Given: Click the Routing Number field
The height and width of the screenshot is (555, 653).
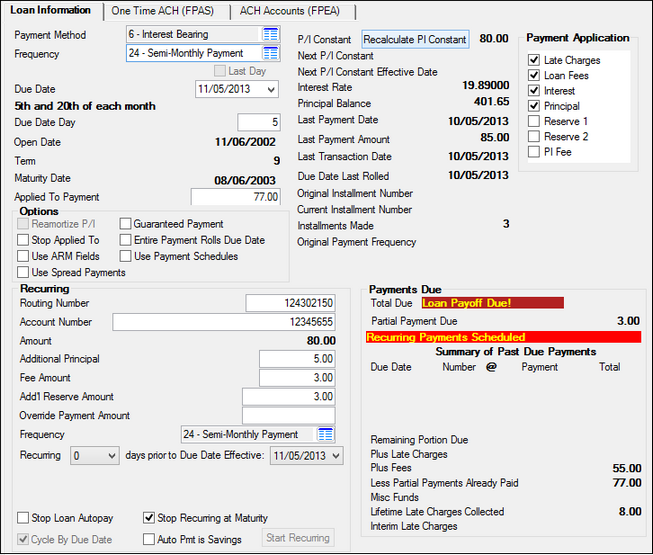Looking at the screenshot, I should click(290, 303).
